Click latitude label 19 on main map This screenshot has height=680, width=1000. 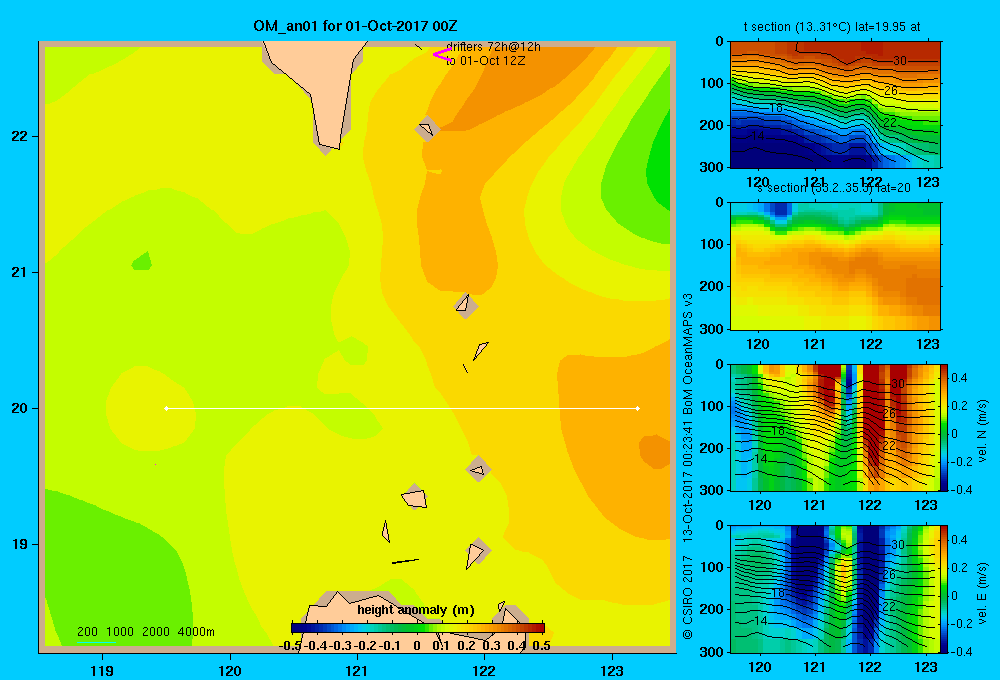pos(20,544)
